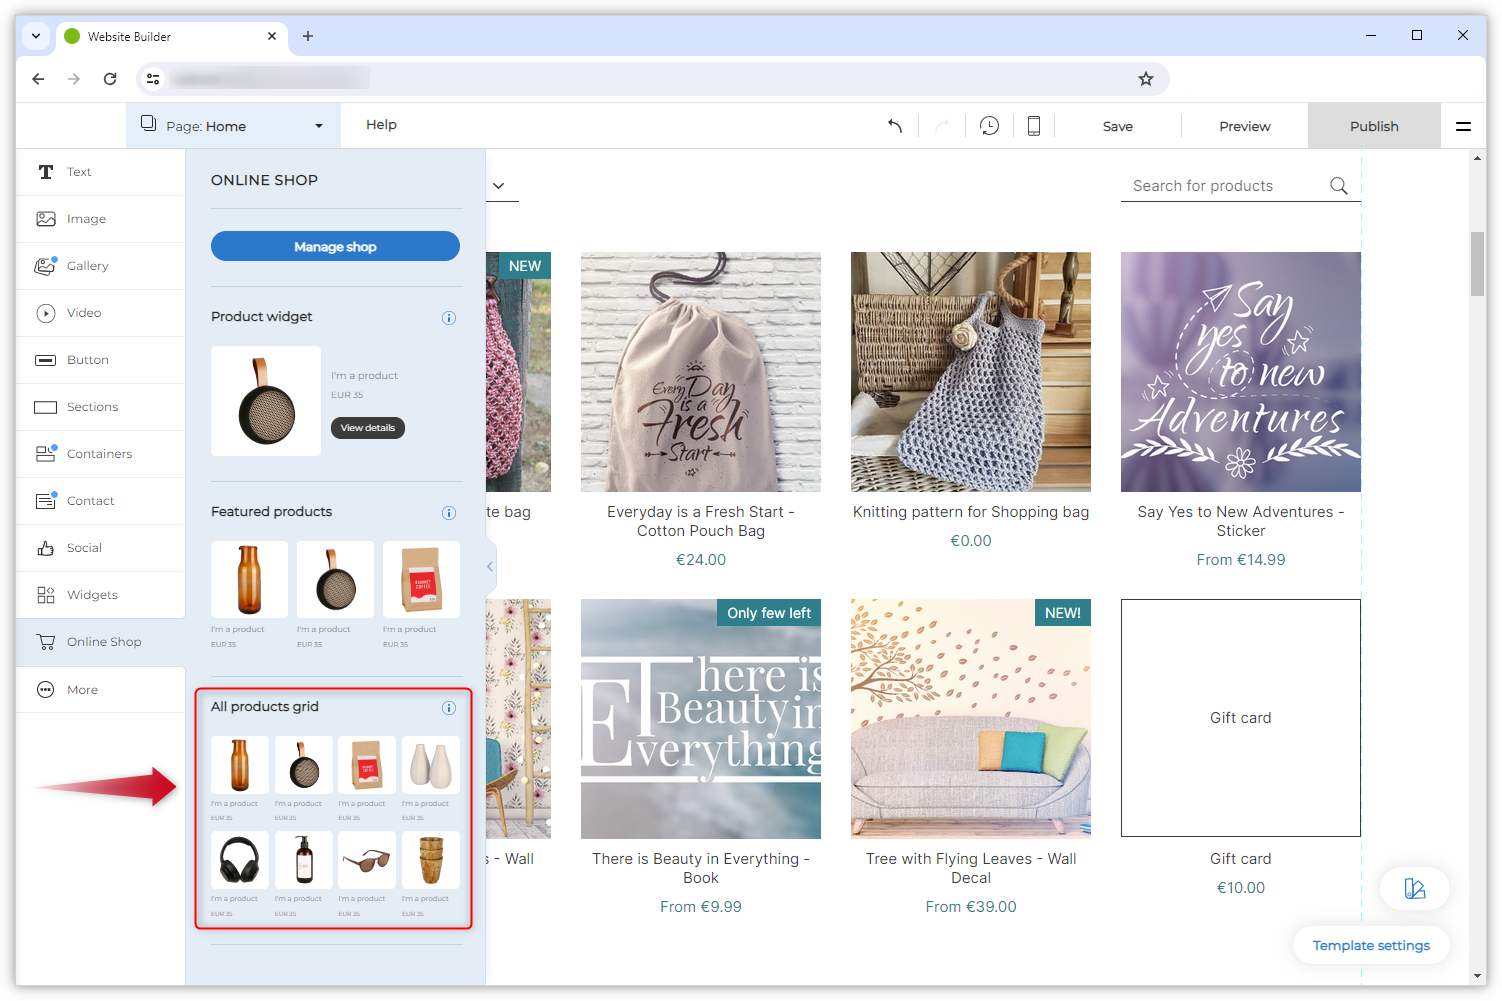The height and width of the screenshot is (1001, 1502).
Task: Click the product search magnifier icon
Action: [1339, 186]
